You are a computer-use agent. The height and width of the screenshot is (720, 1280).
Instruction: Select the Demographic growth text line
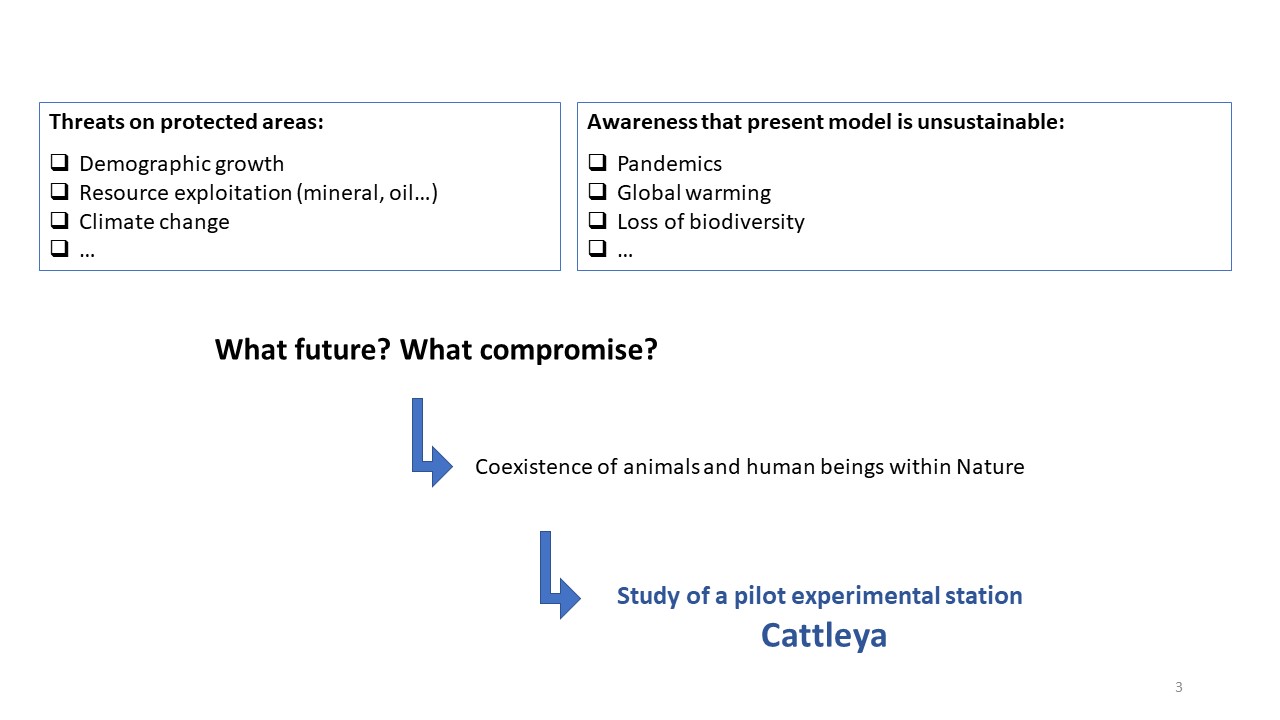[182, 164]
